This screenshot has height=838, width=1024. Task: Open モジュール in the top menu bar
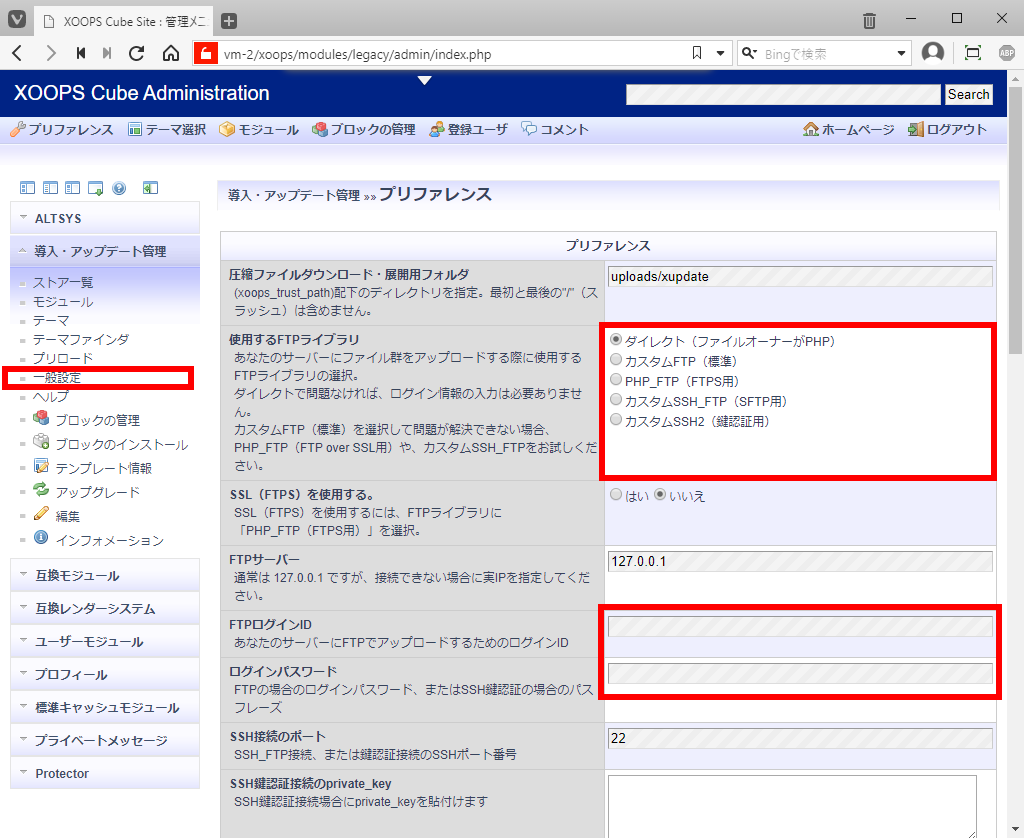click(x=259, y=129)
